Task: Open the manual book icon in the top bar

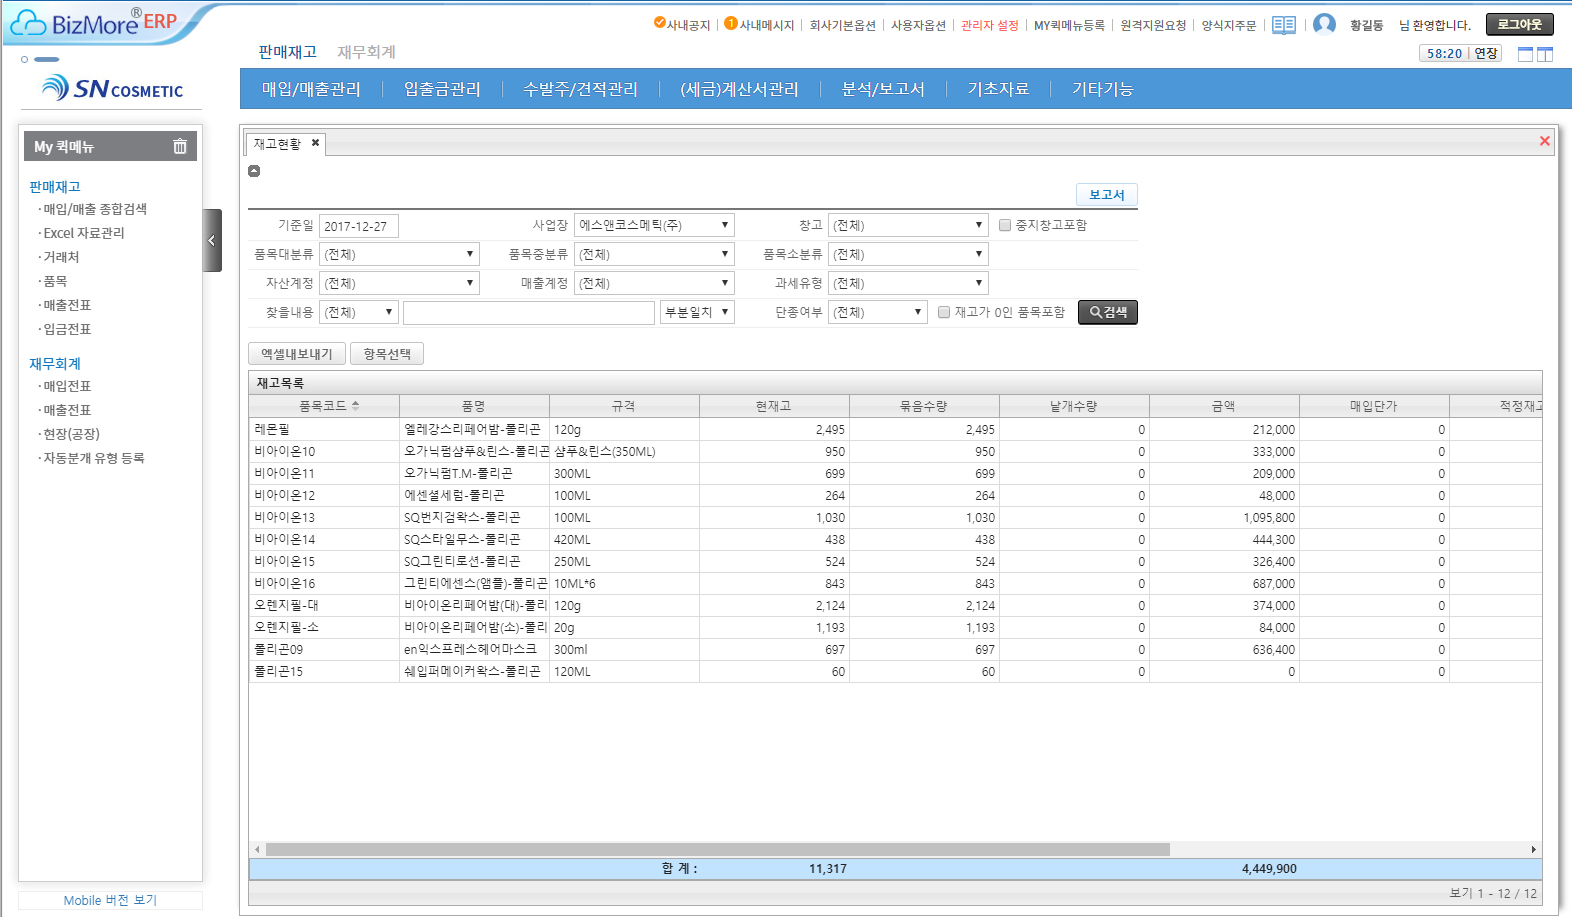Action: pos(1284,25)
